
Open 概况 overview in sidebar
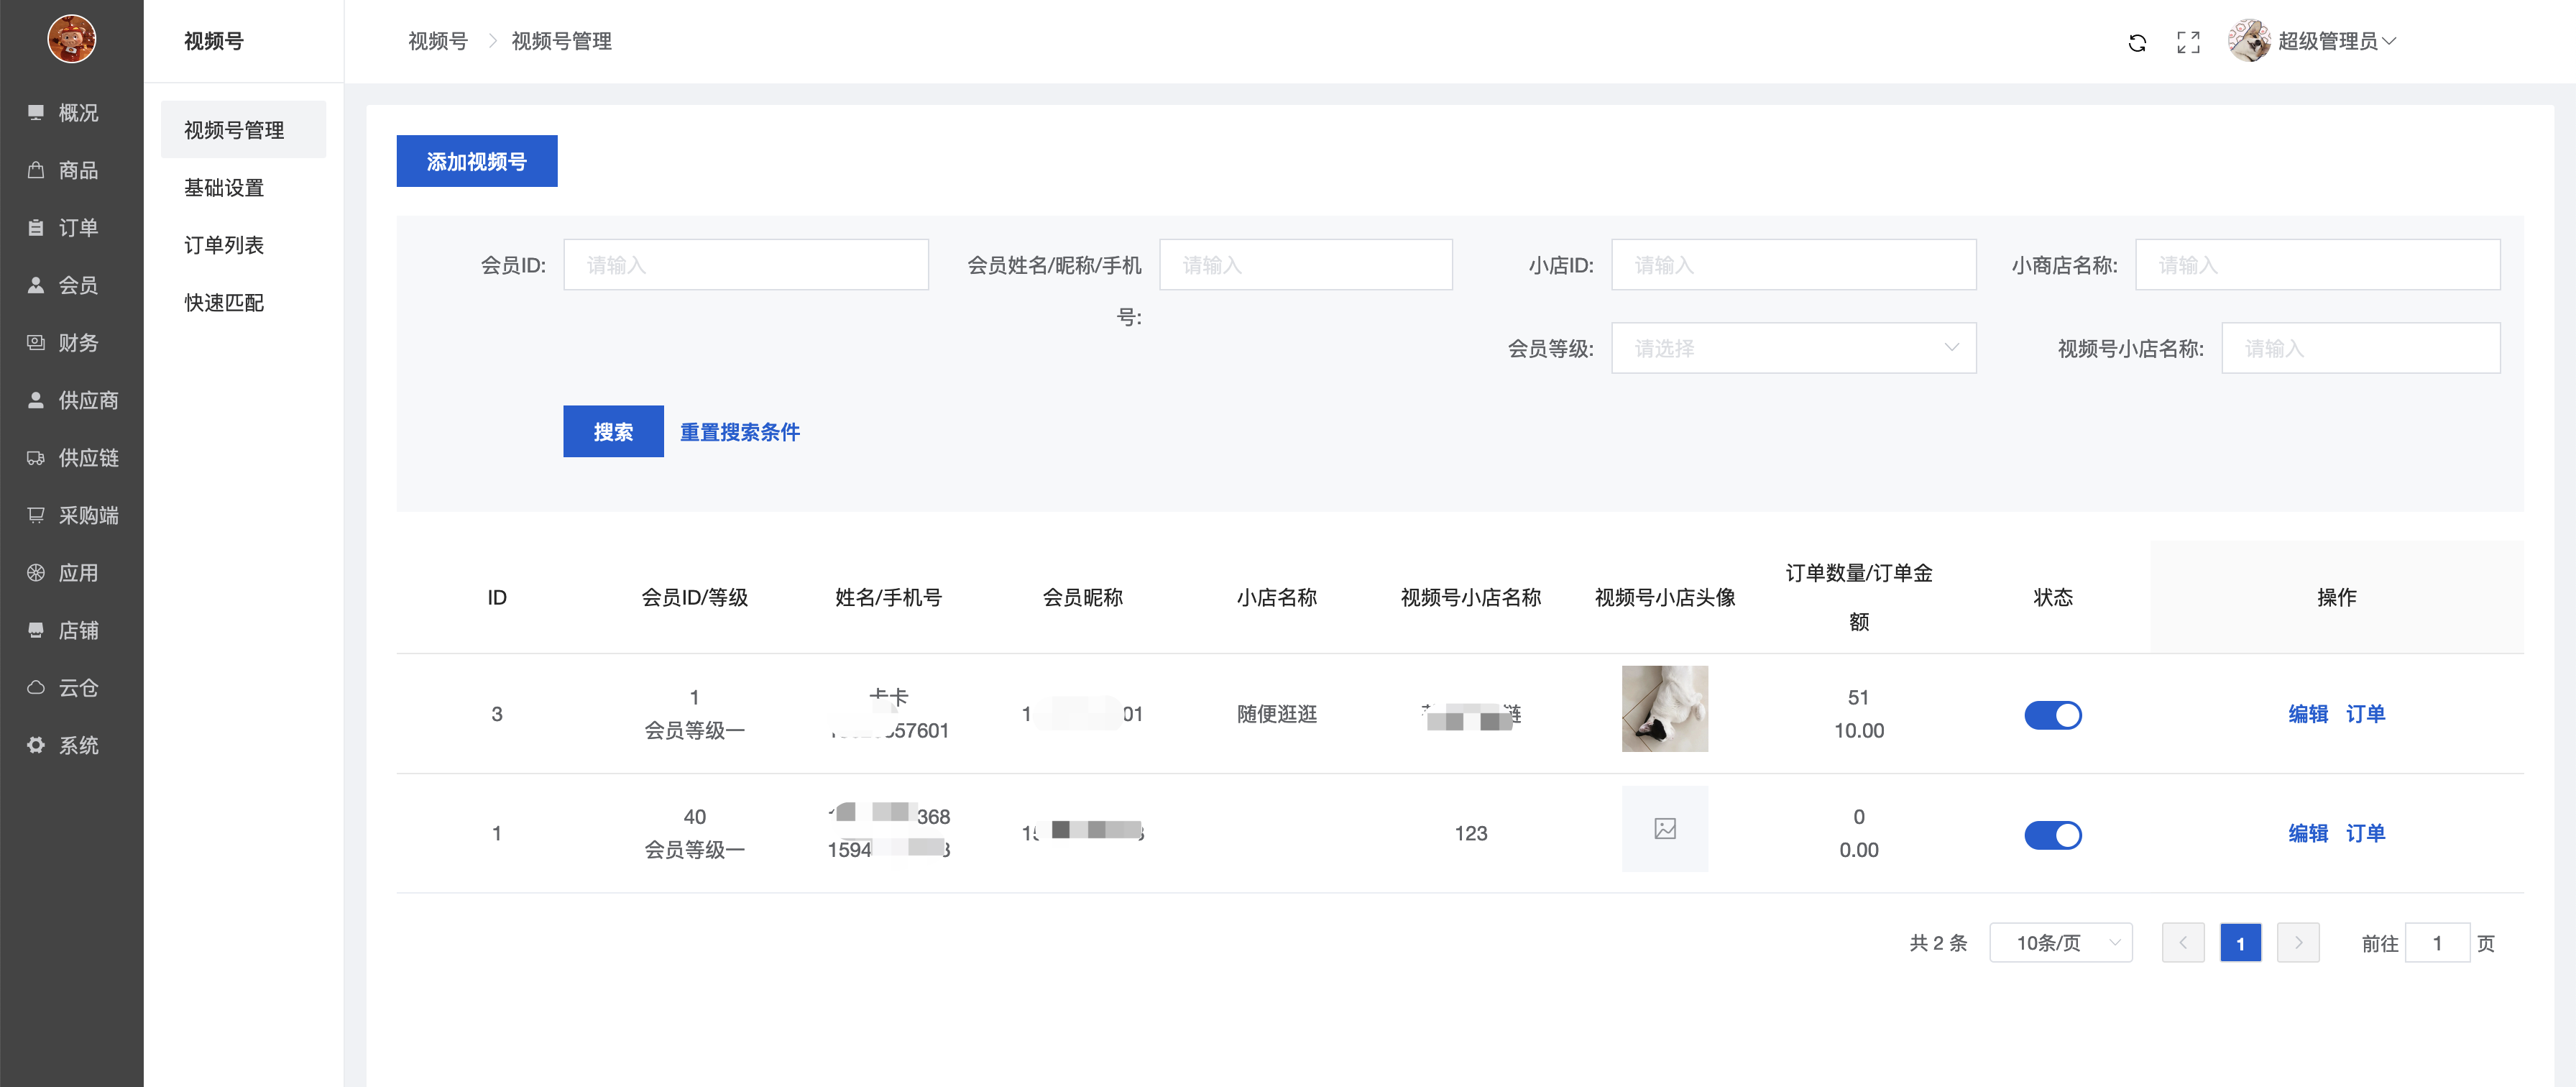point(72,112)
